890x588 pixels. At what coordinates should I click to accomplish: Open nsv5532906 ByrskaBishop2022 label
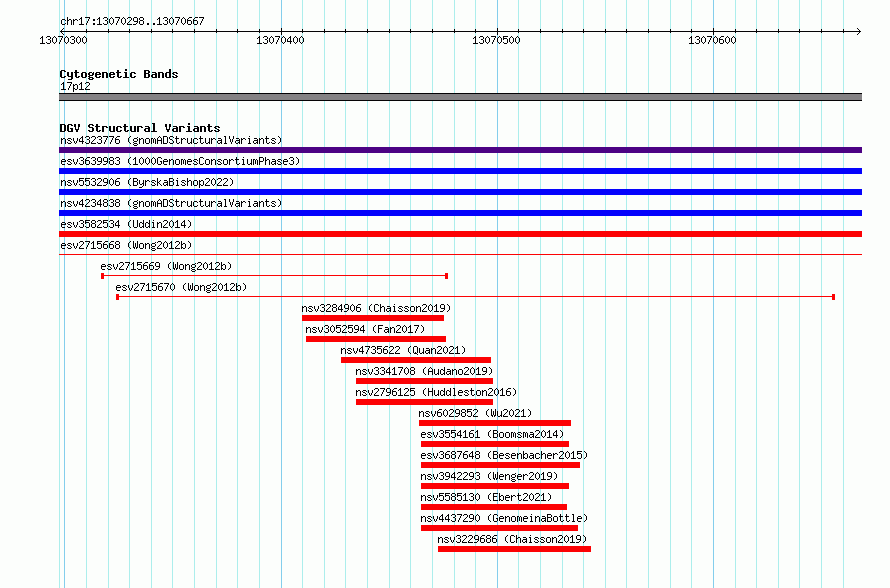[147, 182]
